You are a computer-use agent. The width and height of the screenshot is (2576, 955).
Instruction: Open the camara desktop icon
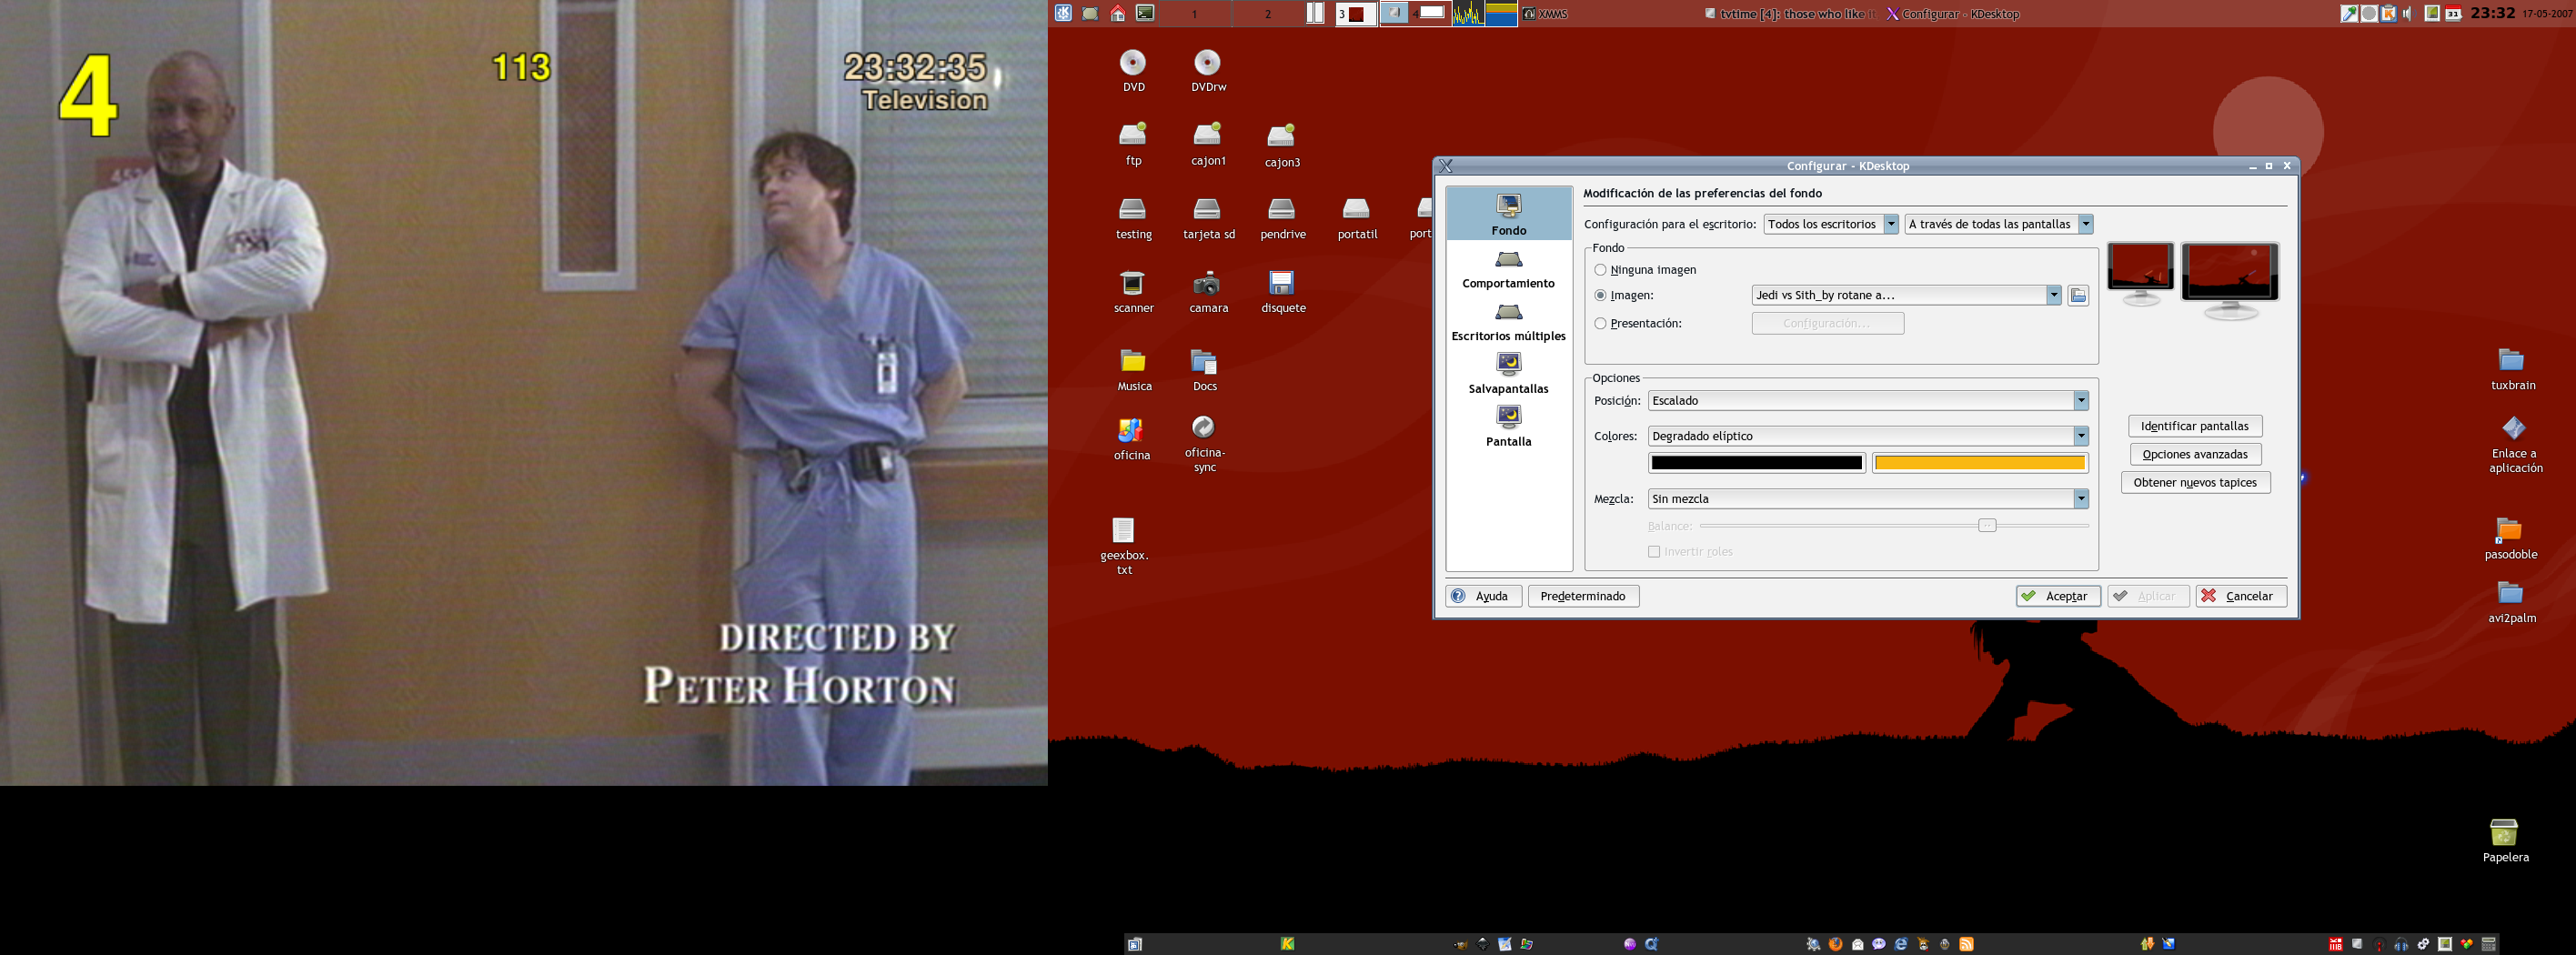[1208, 292]
